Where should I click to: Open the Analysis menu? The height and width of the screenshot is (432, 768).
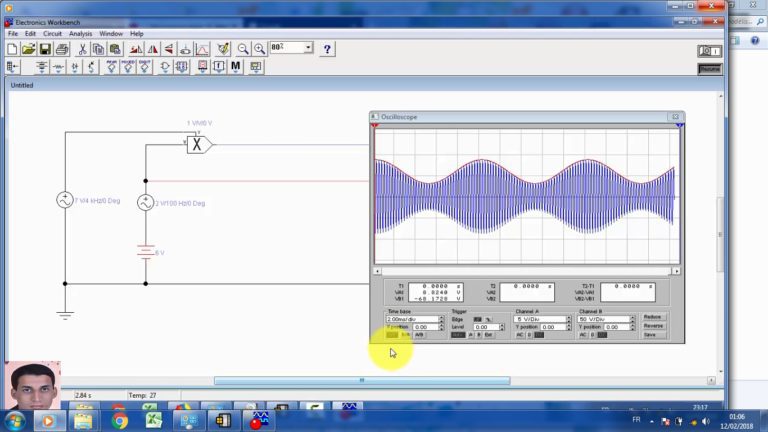point(81,33)
